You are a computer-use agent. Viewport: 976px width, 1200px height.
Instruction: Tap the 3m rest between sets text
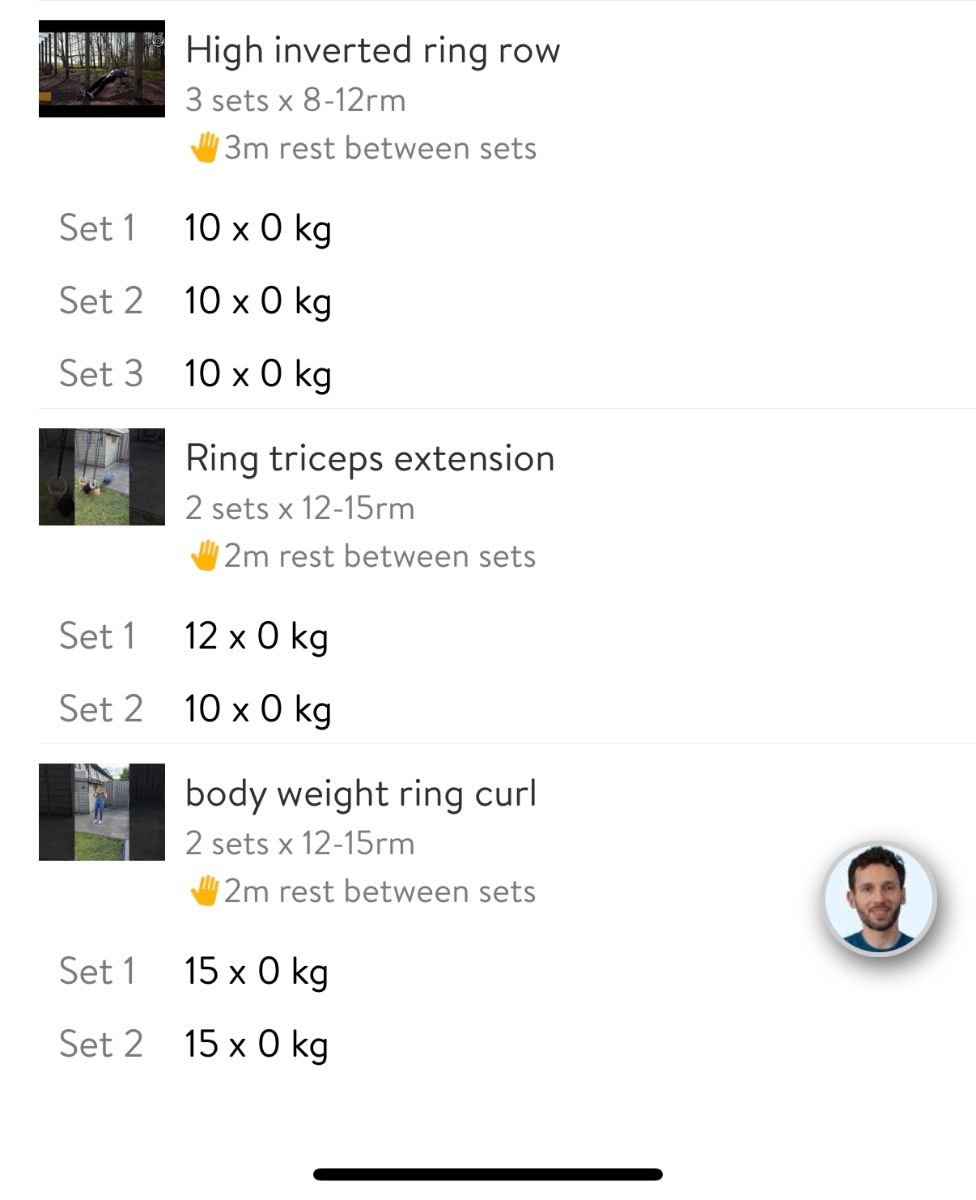[380, 149]
